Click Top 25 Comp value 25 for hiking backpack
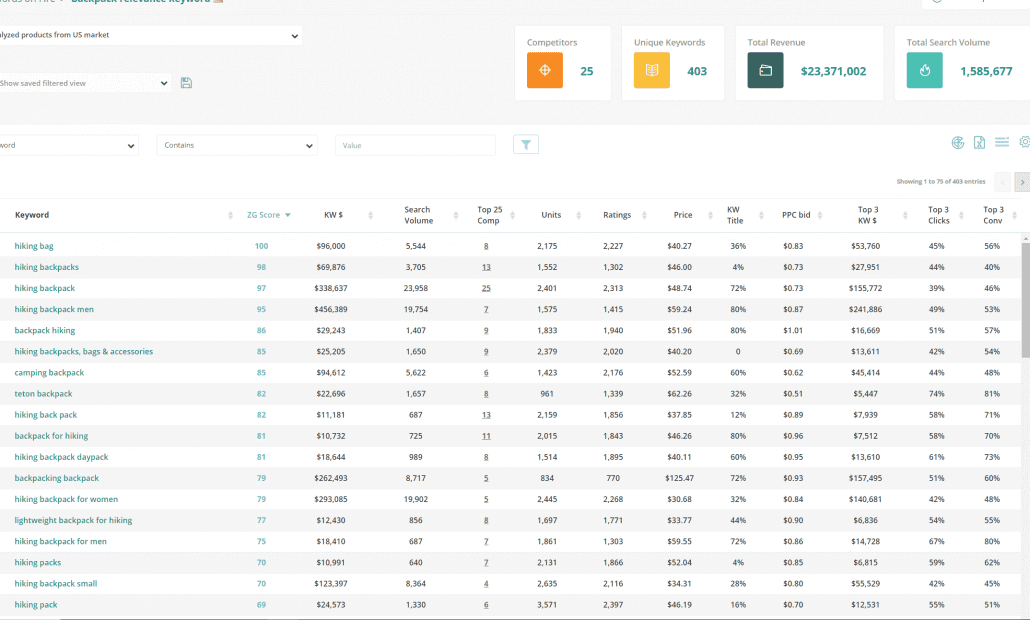Image resolution: width=1030 pixels, height=620 pixels. coord(486,288)
